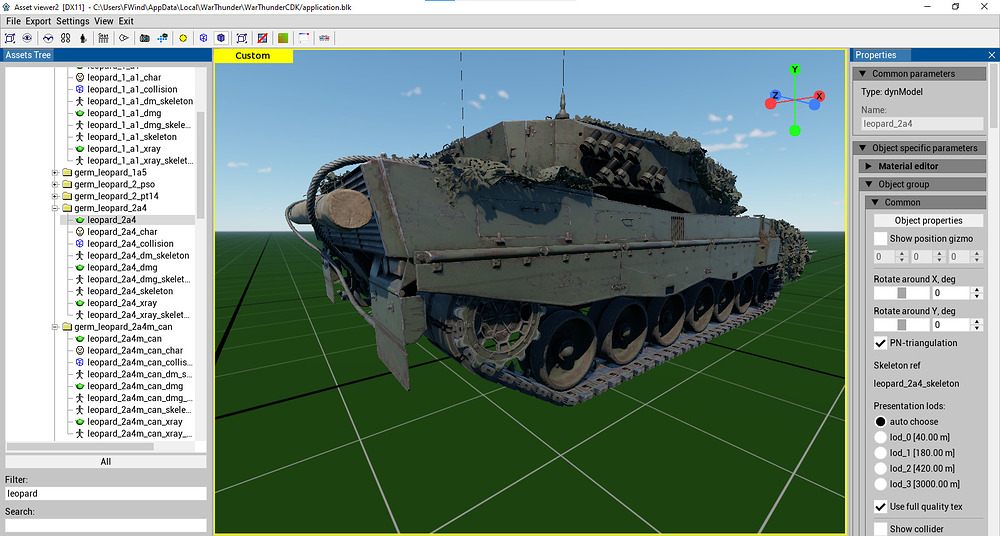Click the empty Search input field
1000x536 pixels.
[x=106, y=526]
